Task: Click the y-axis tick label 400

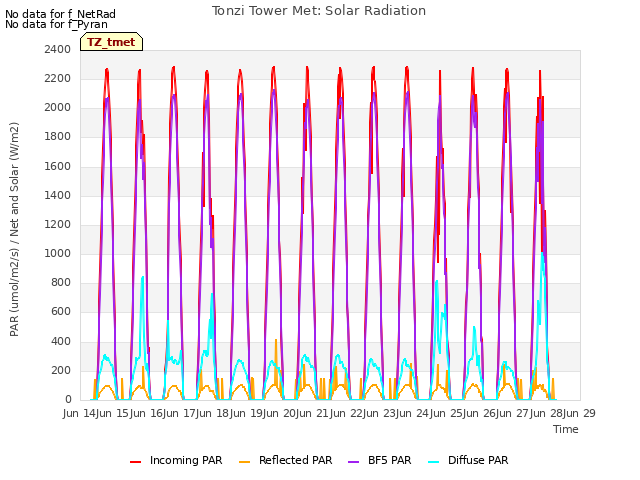Action: (x=61, y=341)
